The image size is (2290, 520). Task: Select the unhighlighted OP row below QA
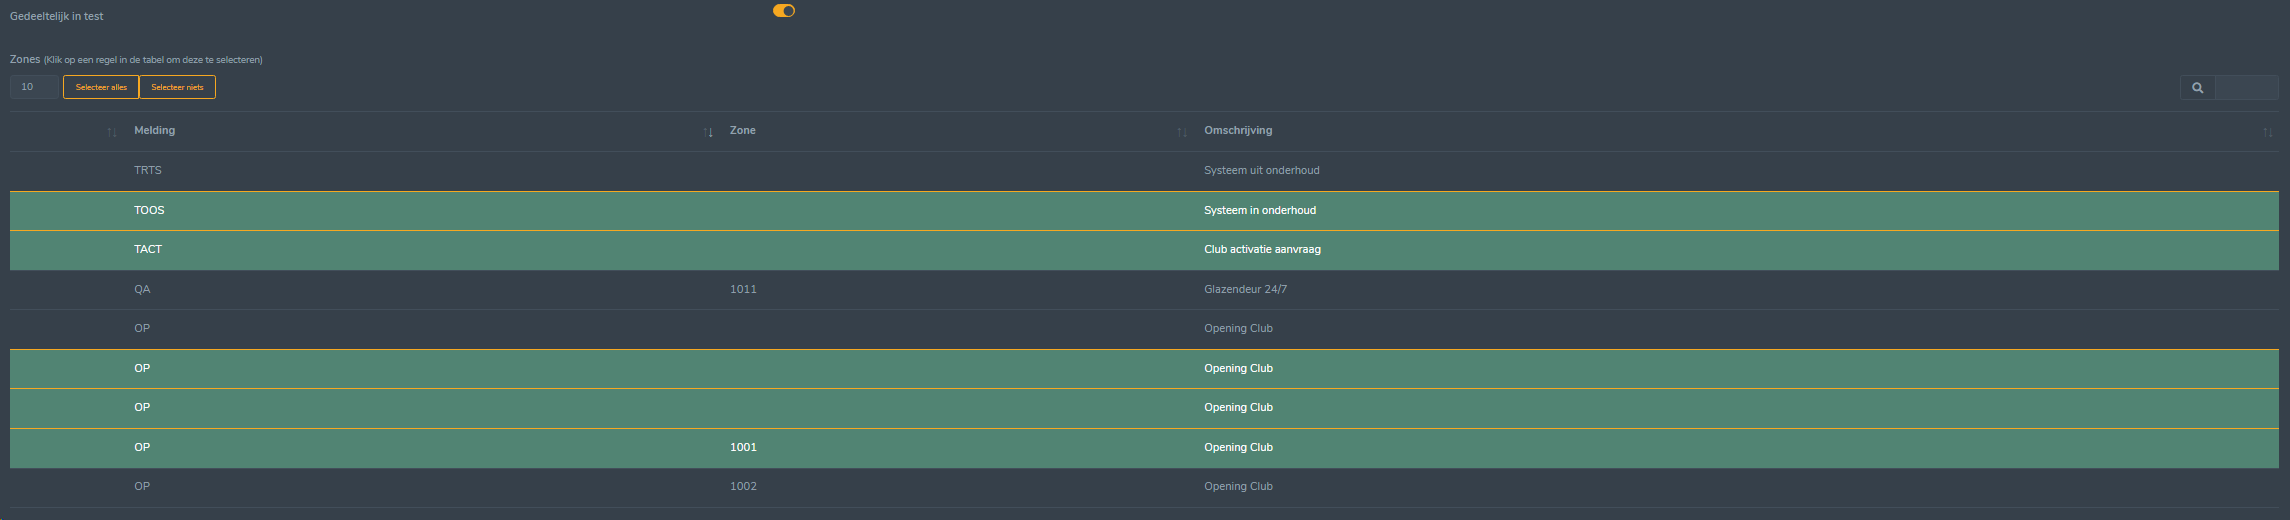[x=1144, y=329]
